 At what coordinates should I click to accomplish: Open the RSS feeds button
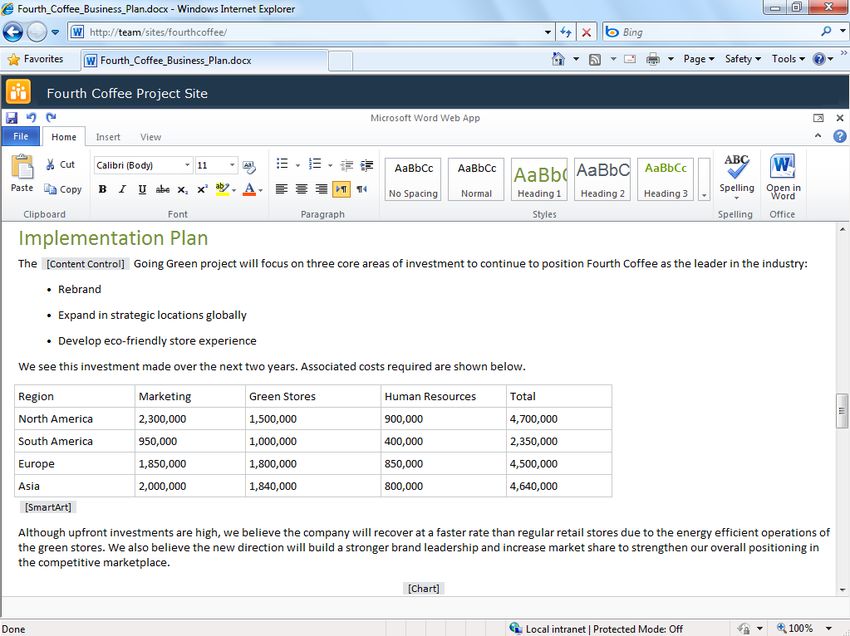click(x=595, y=59)
